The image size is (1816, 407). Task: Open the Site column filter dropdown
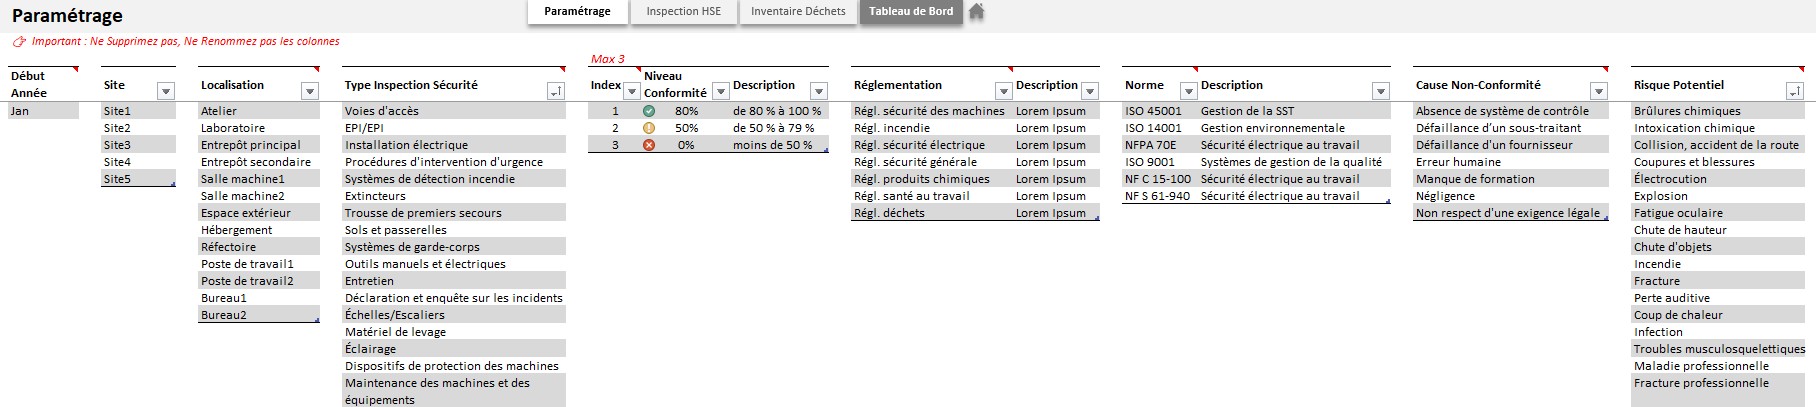coord(166,92)
